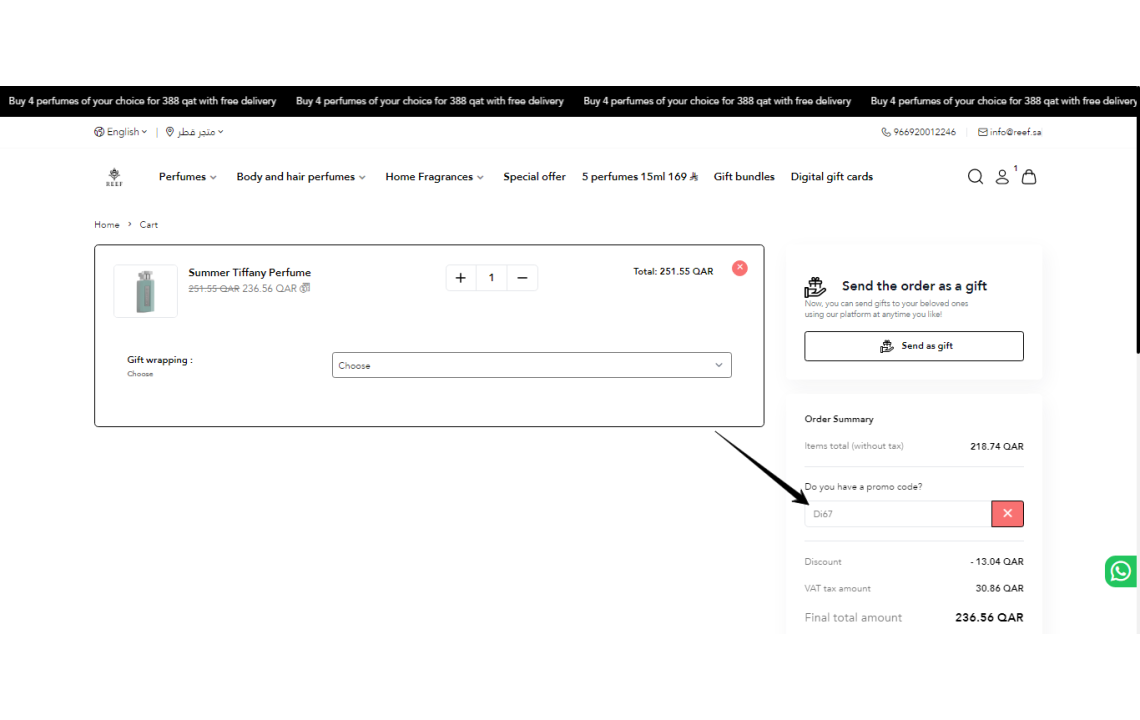Expand the Perfumes menu
1140x720 pixels.
188,177
